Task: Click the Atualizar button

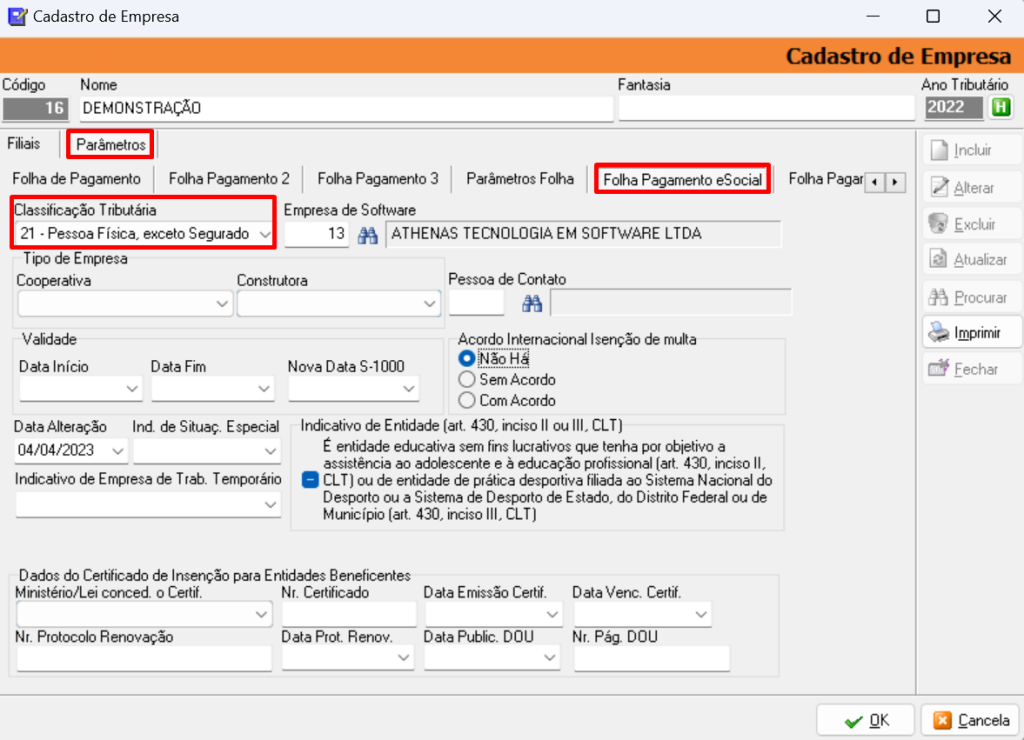Action: (972, 260)
